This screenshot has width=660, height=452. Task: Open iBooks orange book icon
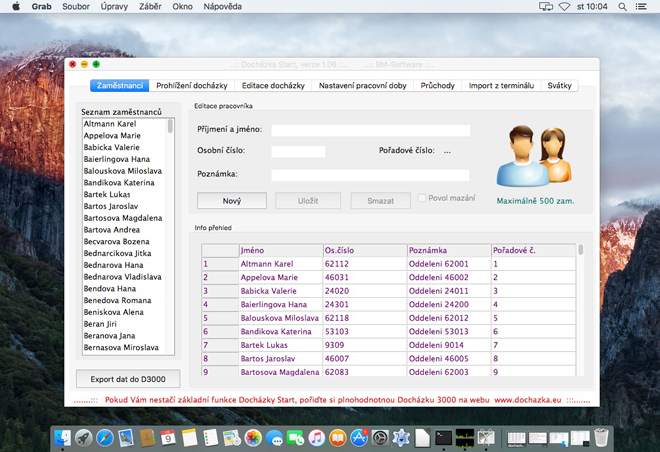pos(338,438)
